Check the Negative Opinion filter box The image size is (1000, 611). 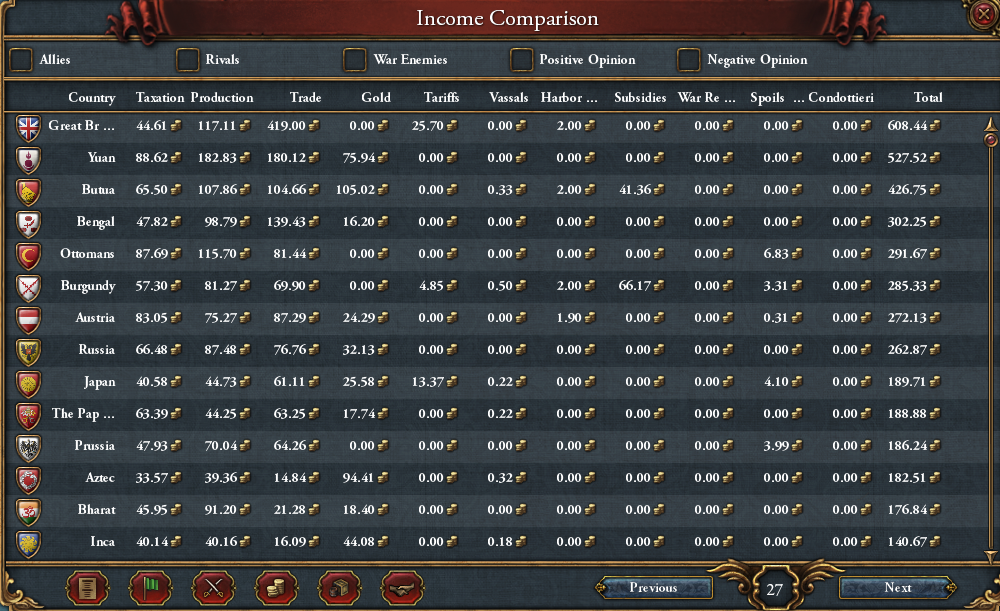pyautogui.click(x=689, y=60)
